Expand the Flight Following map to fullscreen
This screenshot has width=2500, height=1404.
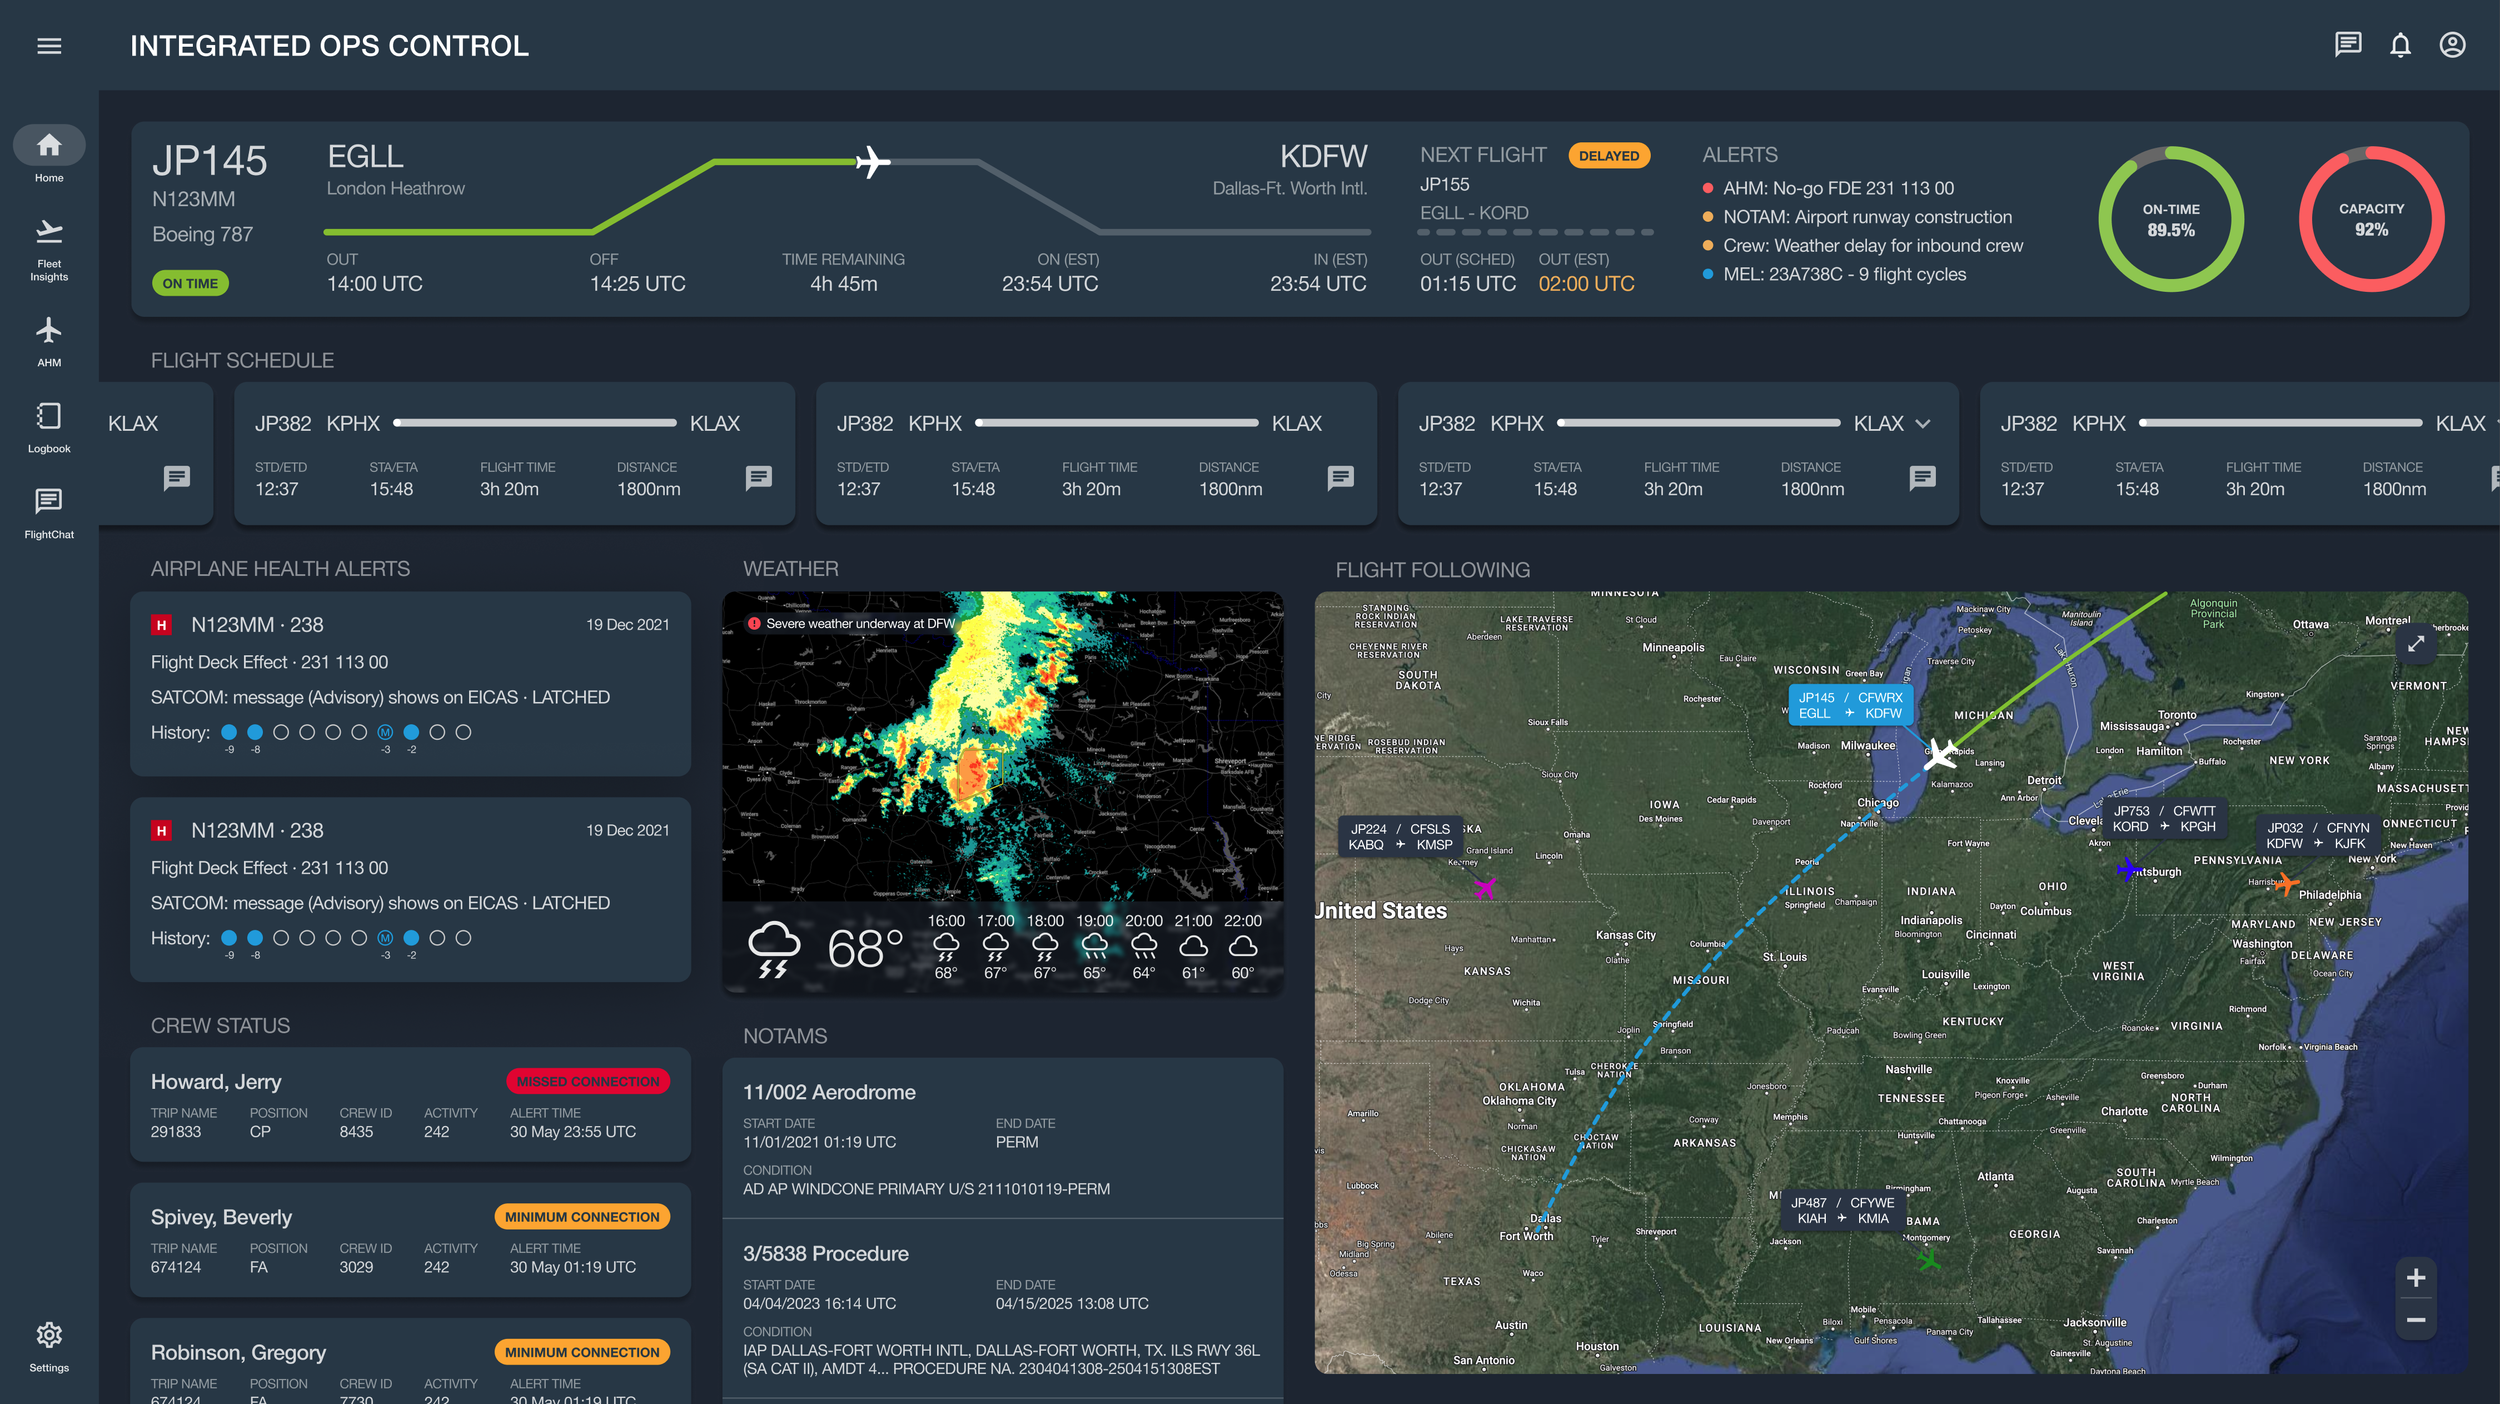pyautogui.click(x=2415, y=644)
